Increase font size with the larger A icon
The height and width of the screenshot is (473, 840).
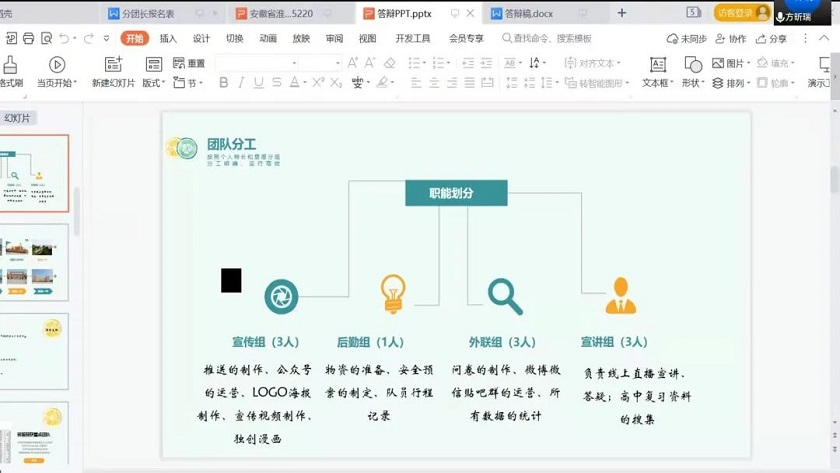[x=352, y=63]
